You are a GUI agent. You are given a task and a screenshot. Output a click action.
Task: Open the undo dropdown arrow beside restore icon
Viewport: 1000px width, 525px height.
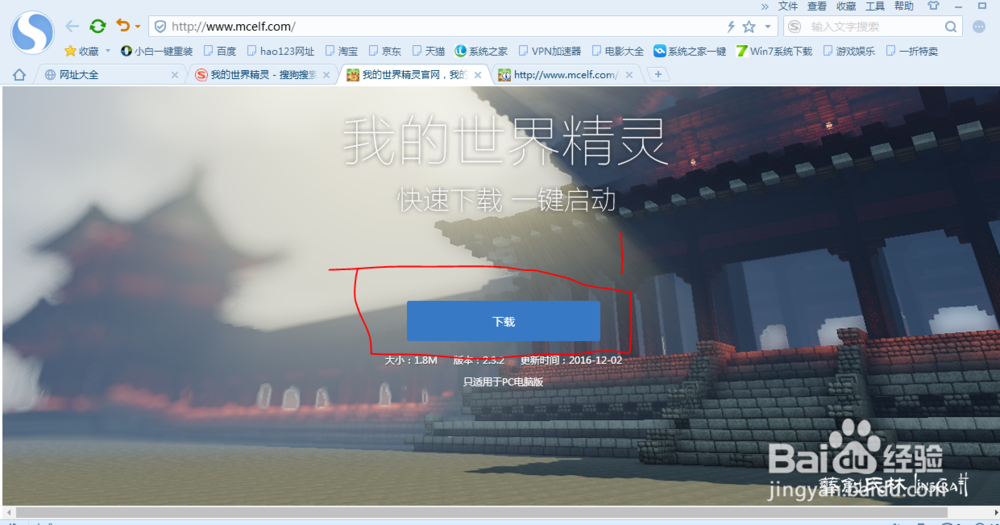click(137, 27)
